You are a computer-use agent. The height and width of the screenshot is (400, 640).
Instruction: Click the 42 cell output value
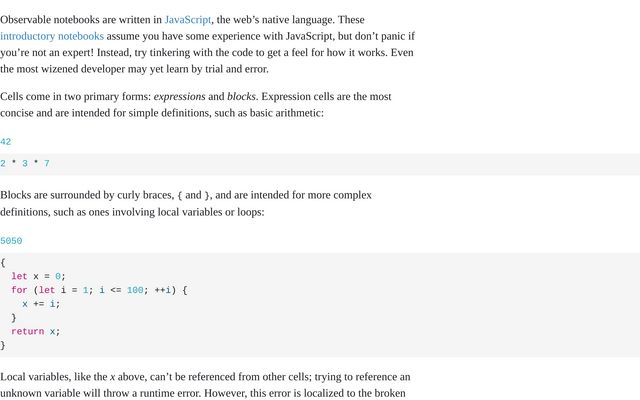click(x=6, y=142)
